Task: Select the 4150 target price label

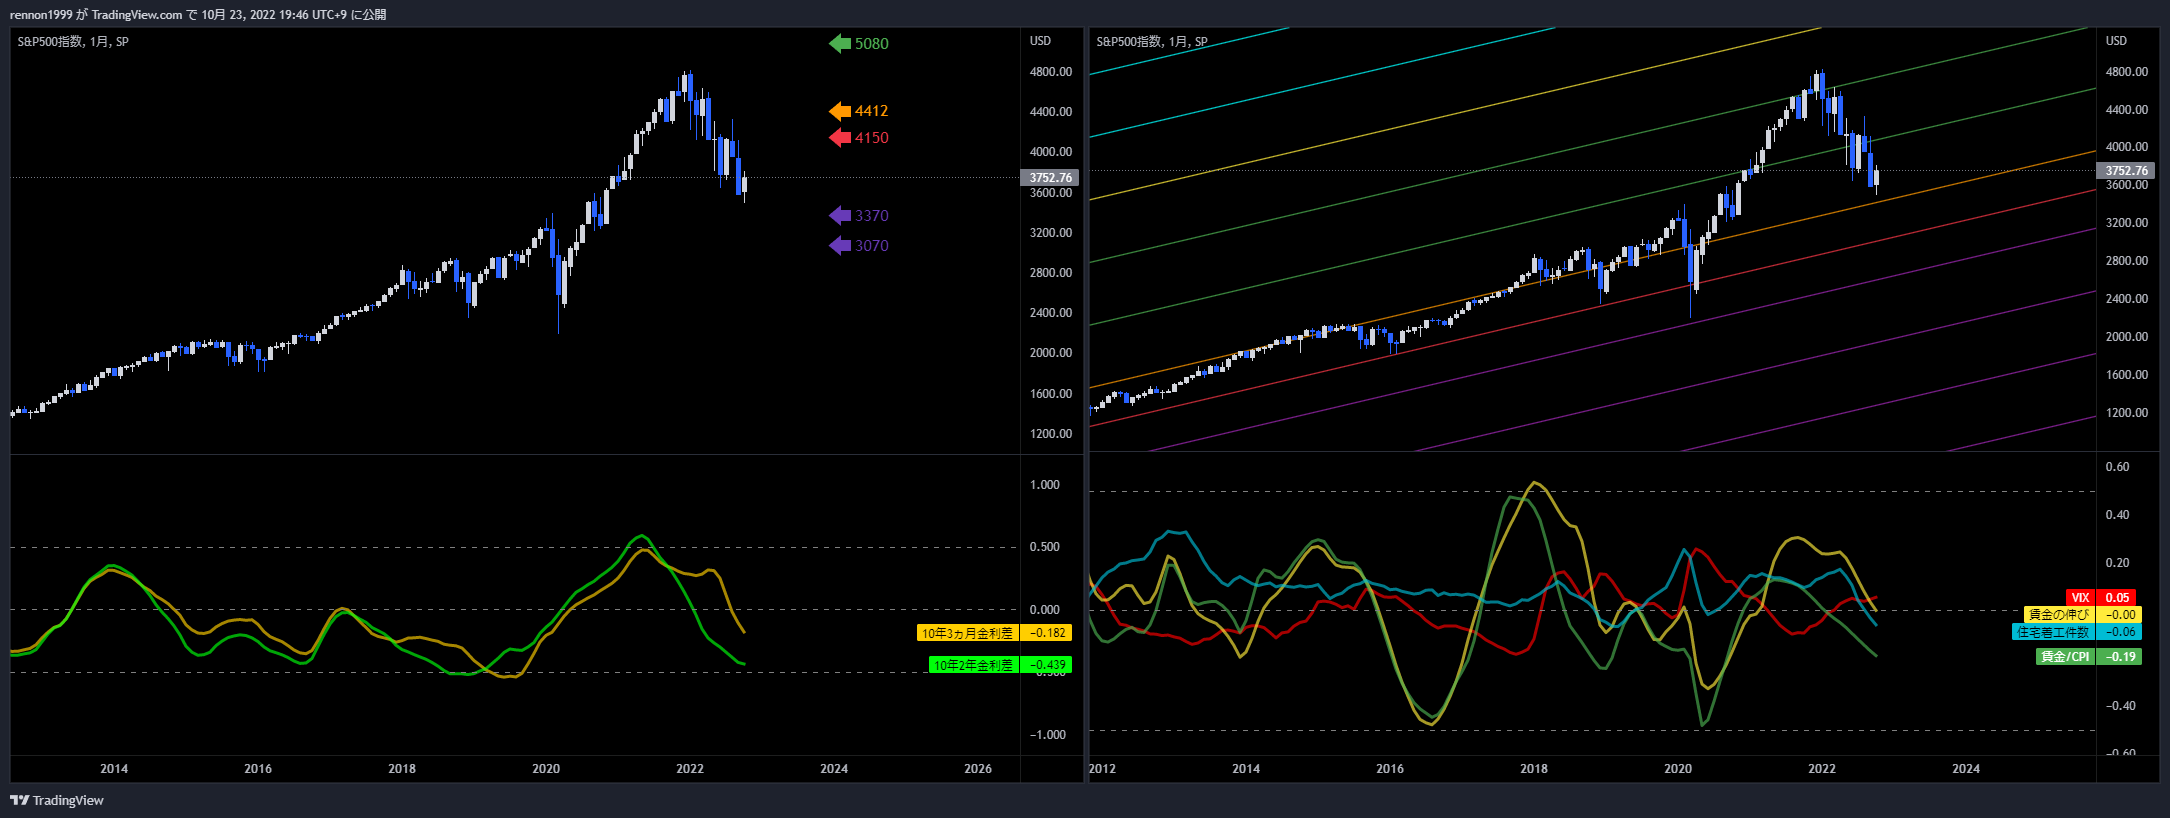Action: coord(871,138)
